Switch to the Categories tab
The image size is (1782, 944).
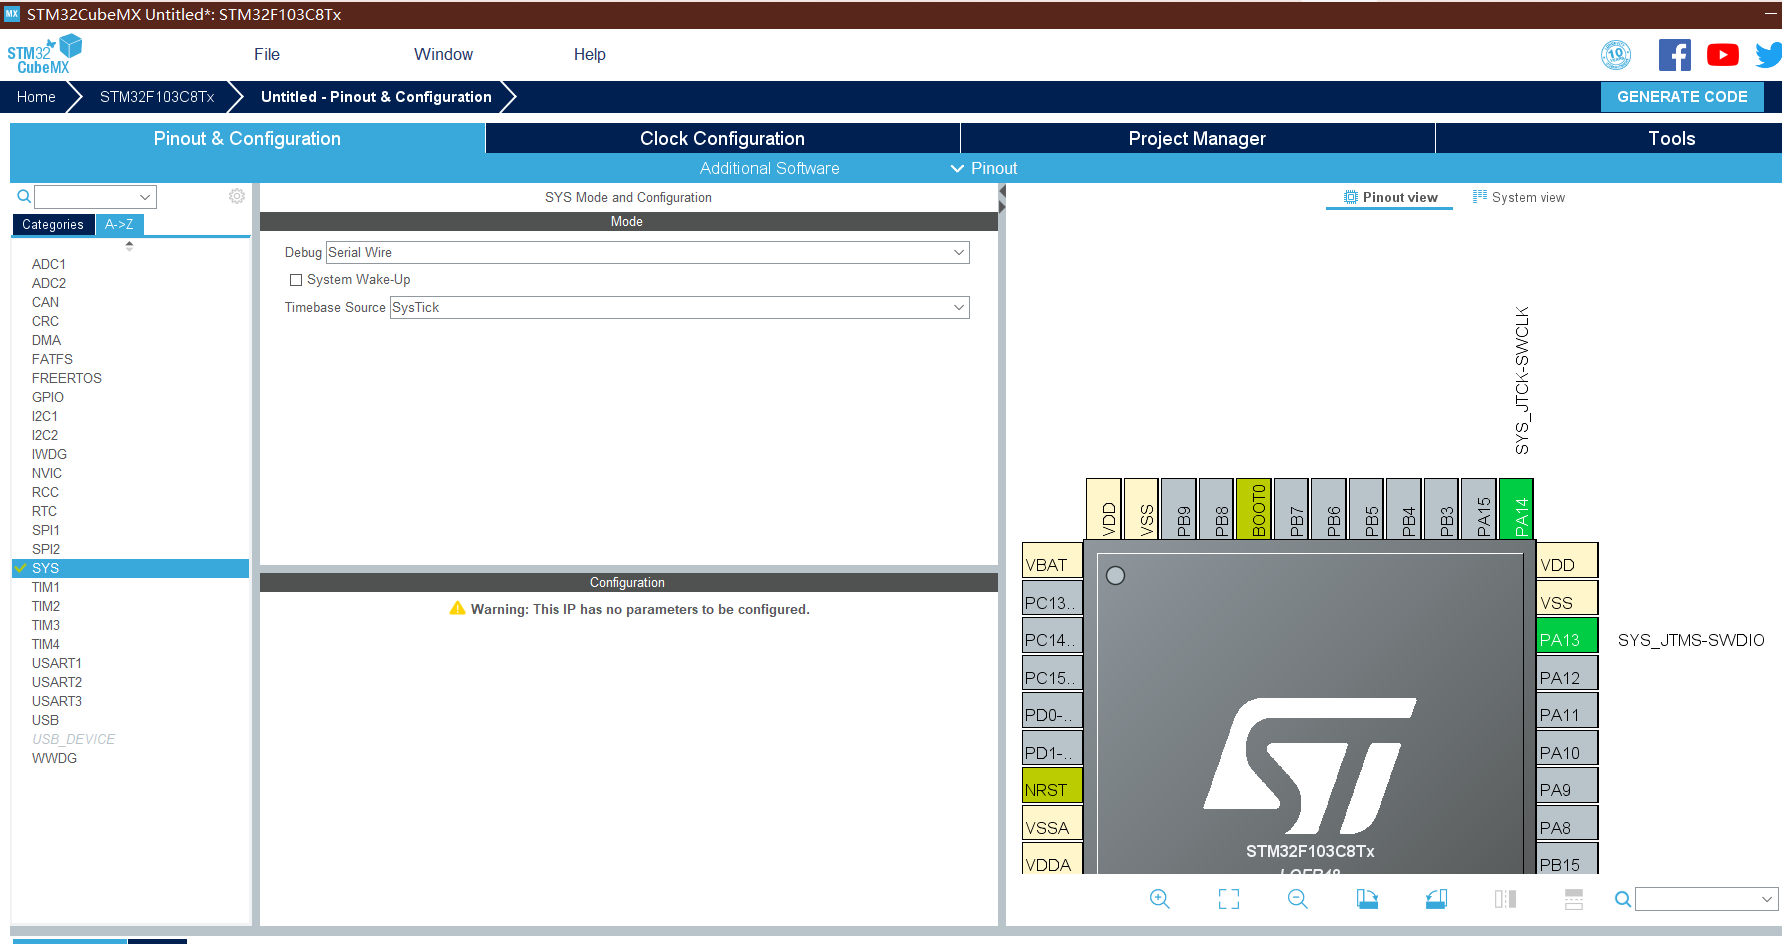coord(53,225)
